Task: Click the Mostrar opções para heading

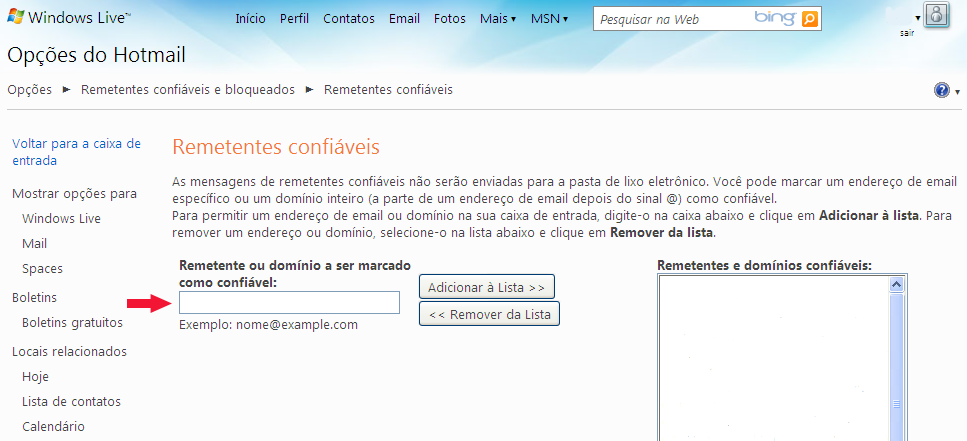Action: pos(75,194)
